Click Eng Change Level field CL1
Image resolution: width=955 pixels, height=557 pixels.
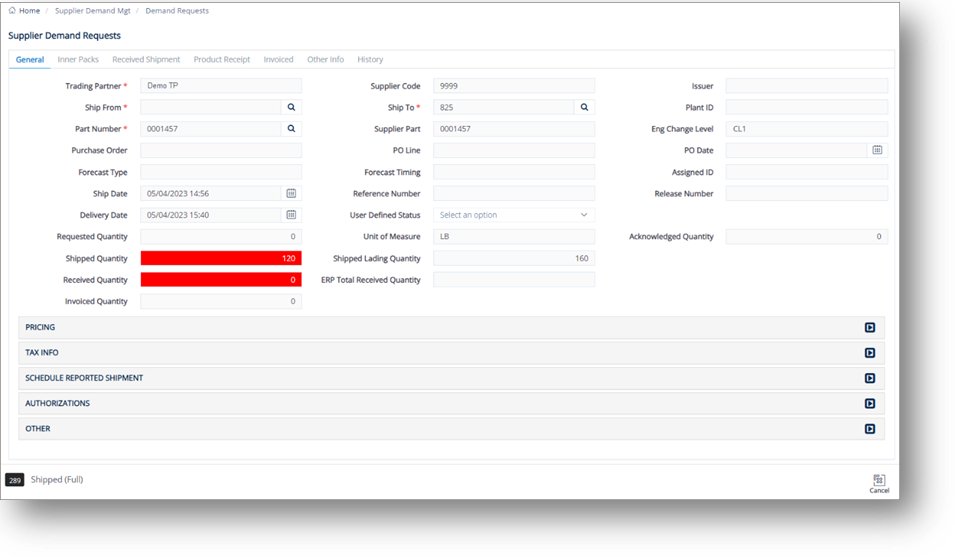point(806,128)
